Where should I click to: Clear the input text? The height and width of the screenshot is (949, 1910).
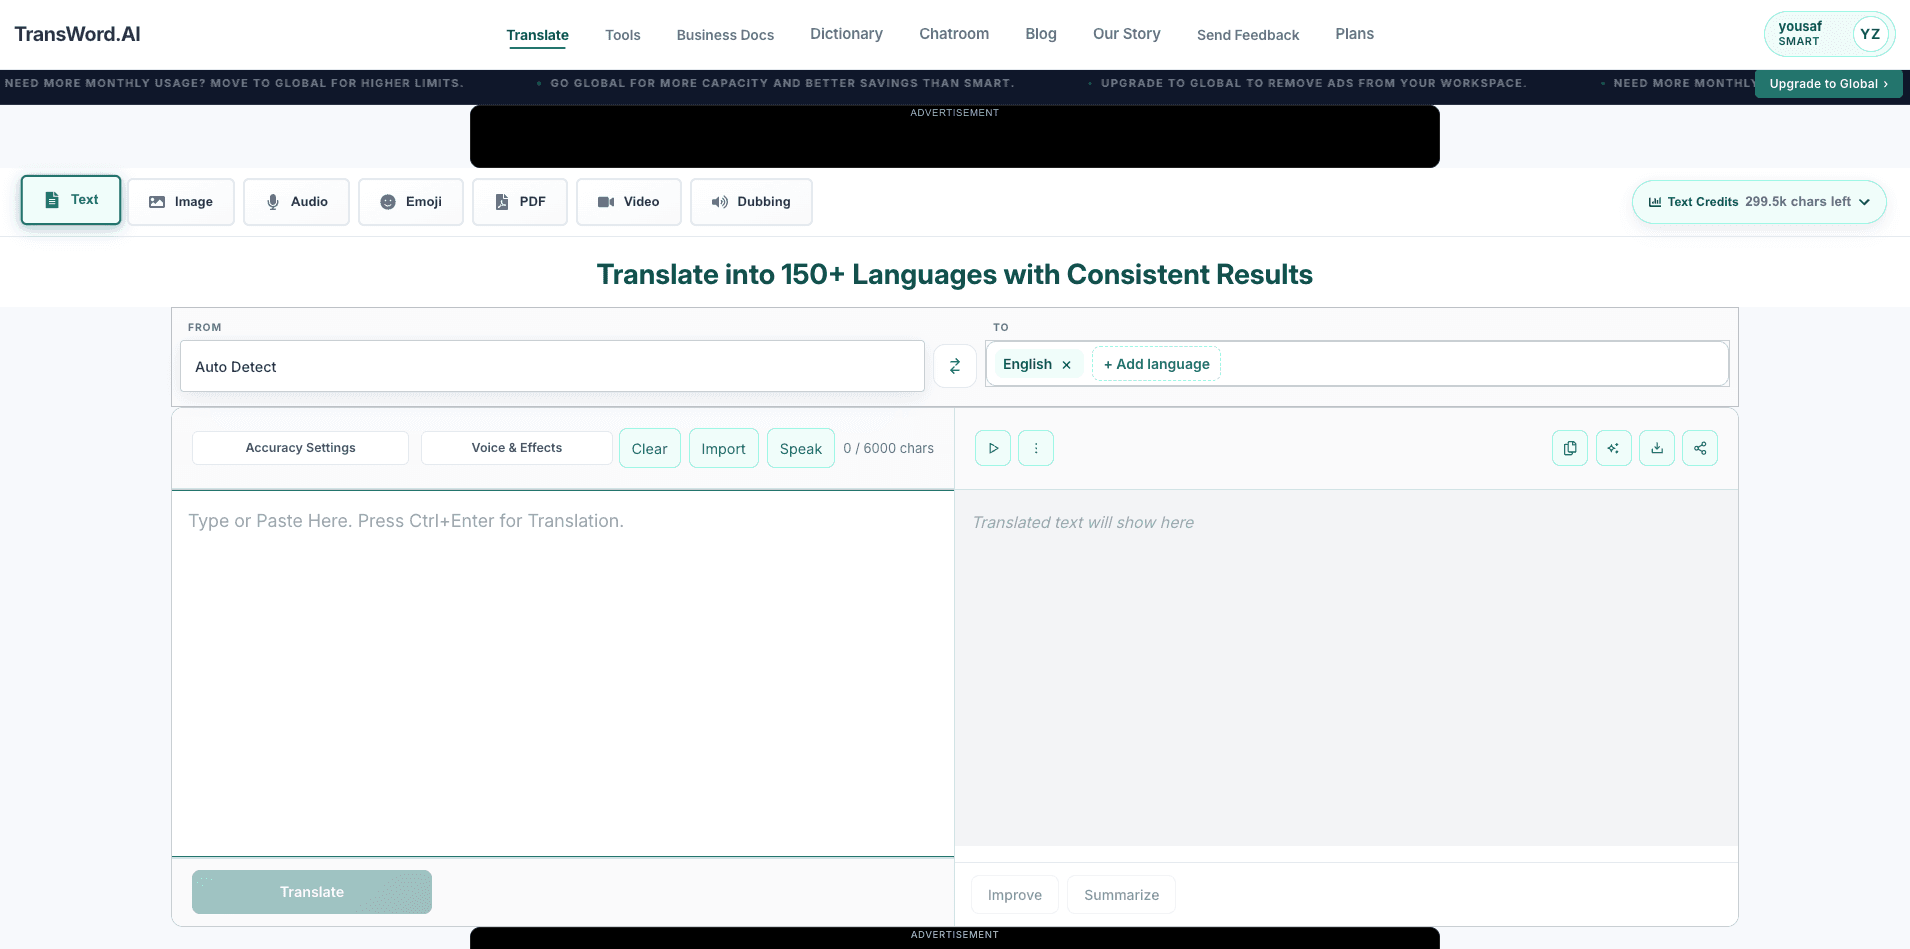[650, 448]
